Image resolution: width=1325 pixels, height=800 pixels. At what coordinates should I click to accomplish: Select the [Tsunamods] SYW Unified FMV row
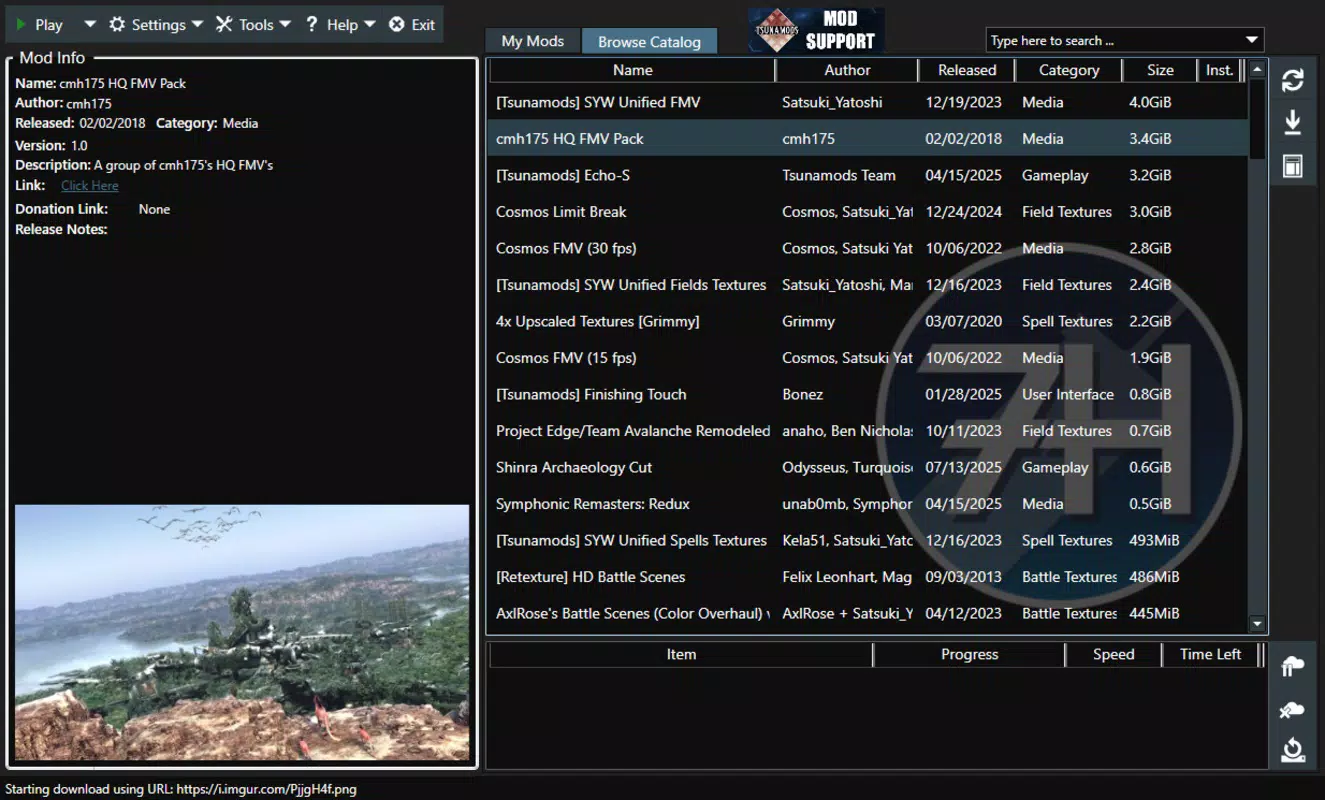868,102
